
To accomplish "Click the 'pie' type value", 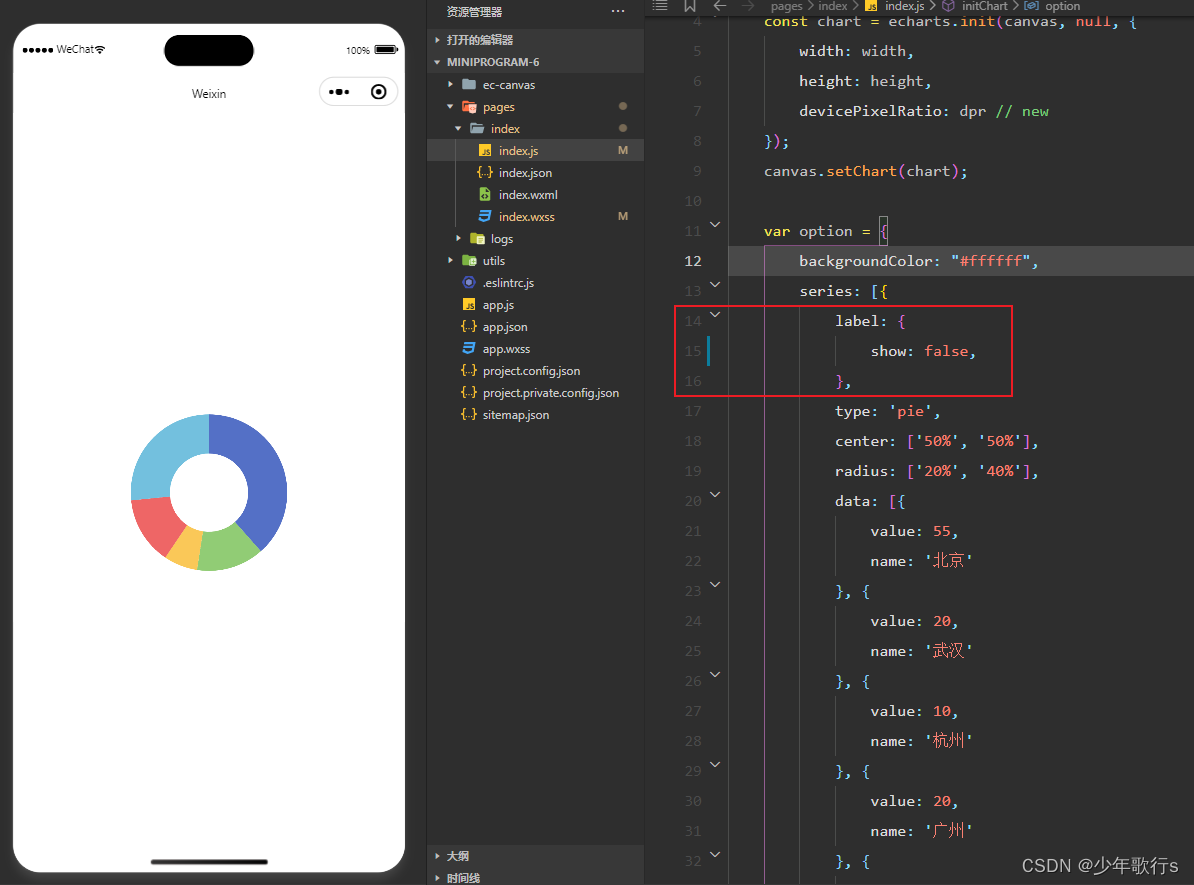I will click(910, 411).
